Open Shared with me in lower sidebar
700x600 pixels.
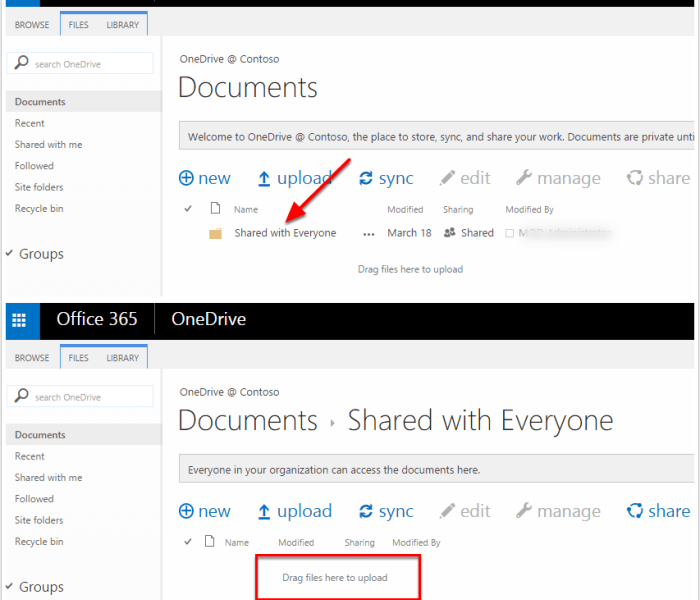pos(48,478)
